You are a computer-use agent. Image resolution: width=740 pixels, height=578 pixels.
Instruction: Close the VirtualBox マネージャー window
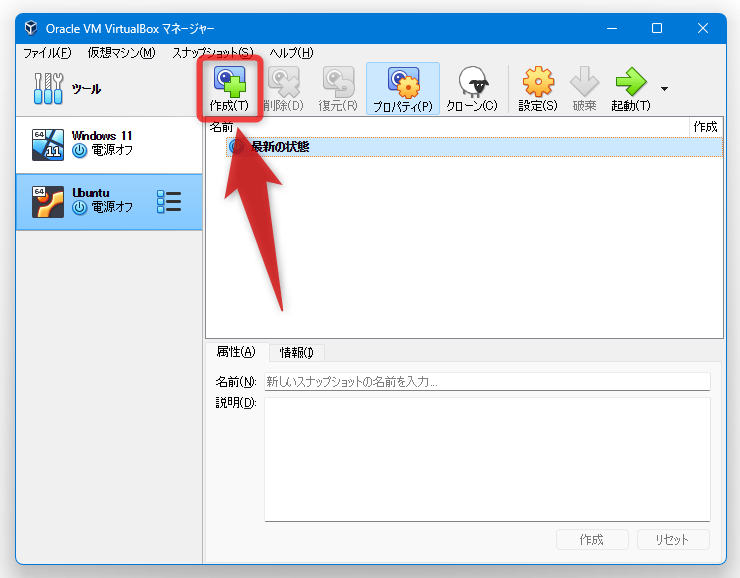[x=703, y=28]
